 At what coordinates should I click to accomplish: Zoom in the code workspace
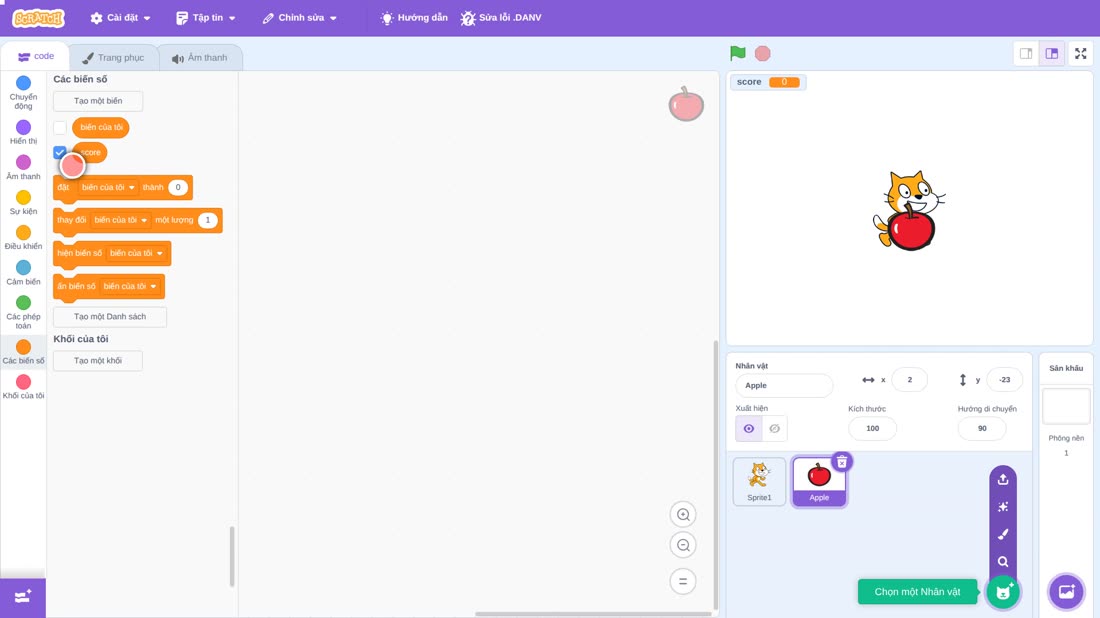pyautogui.click(x=683, y=514)
